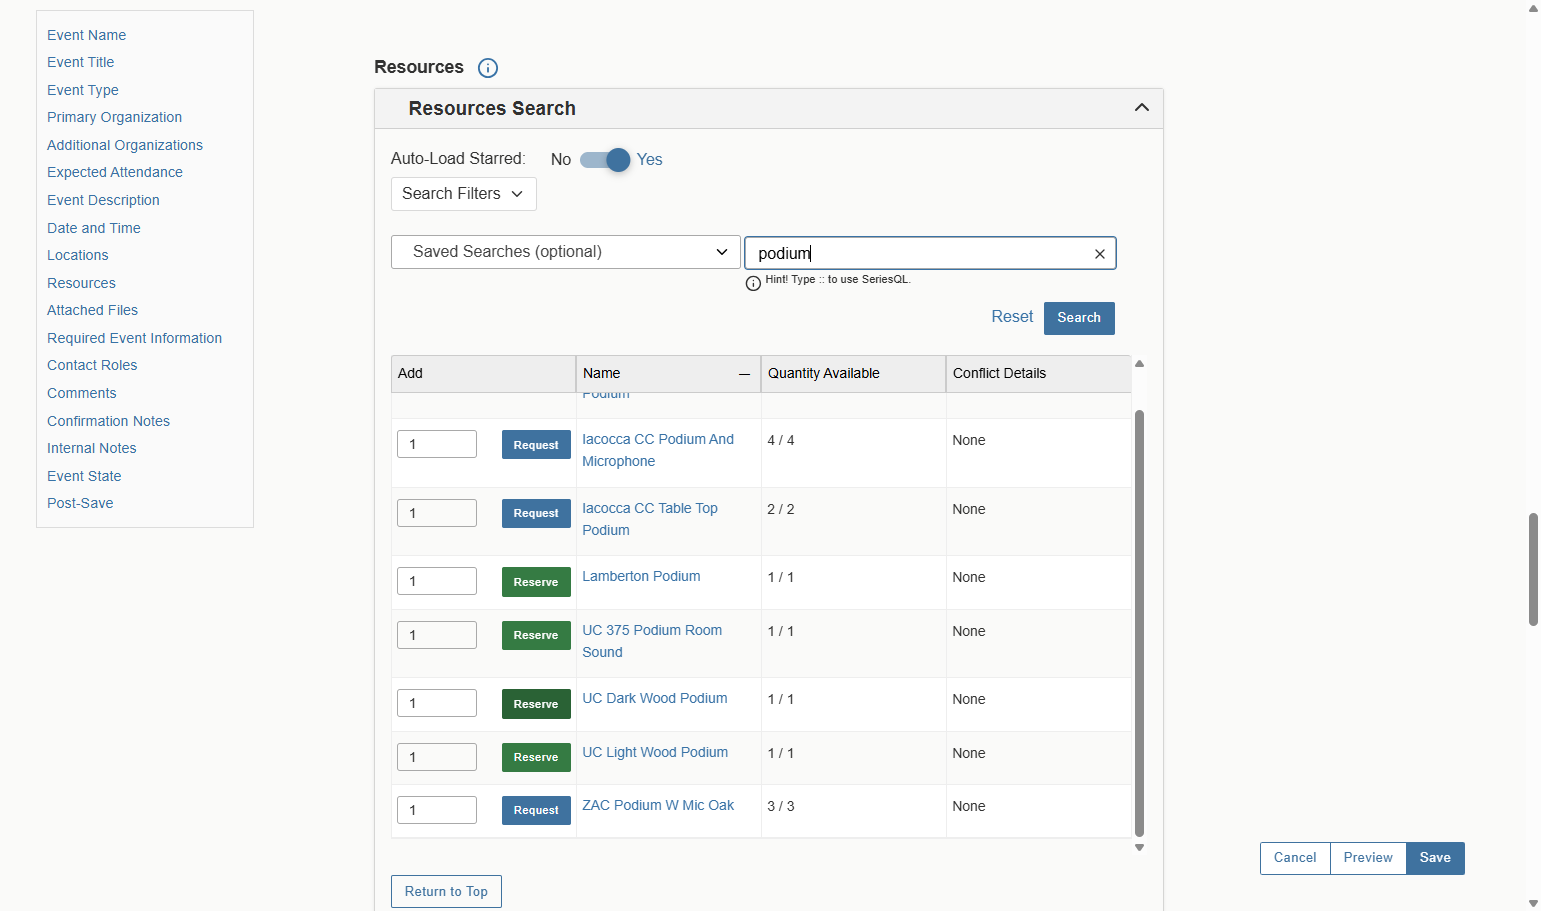The width and height of the screenshot is (1541, 911).
Task: Request ZAC Podium W Mic Oak
Action: point(536,810)
